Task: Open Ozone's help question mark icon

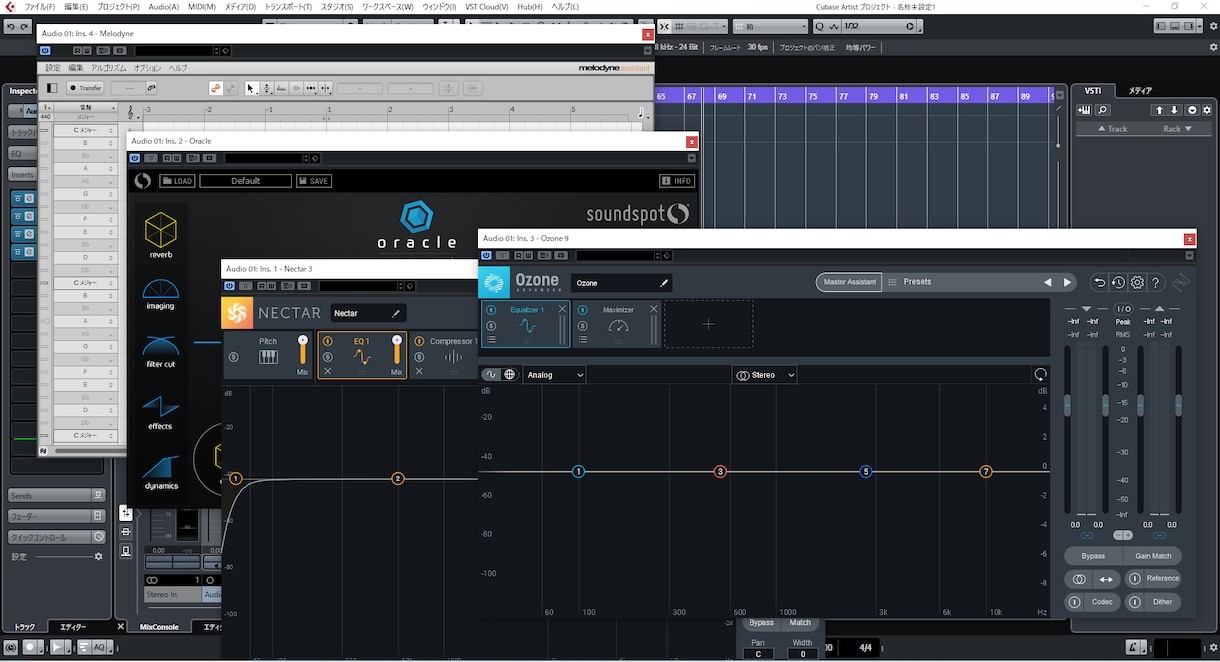Action: tap(1155, 283)
